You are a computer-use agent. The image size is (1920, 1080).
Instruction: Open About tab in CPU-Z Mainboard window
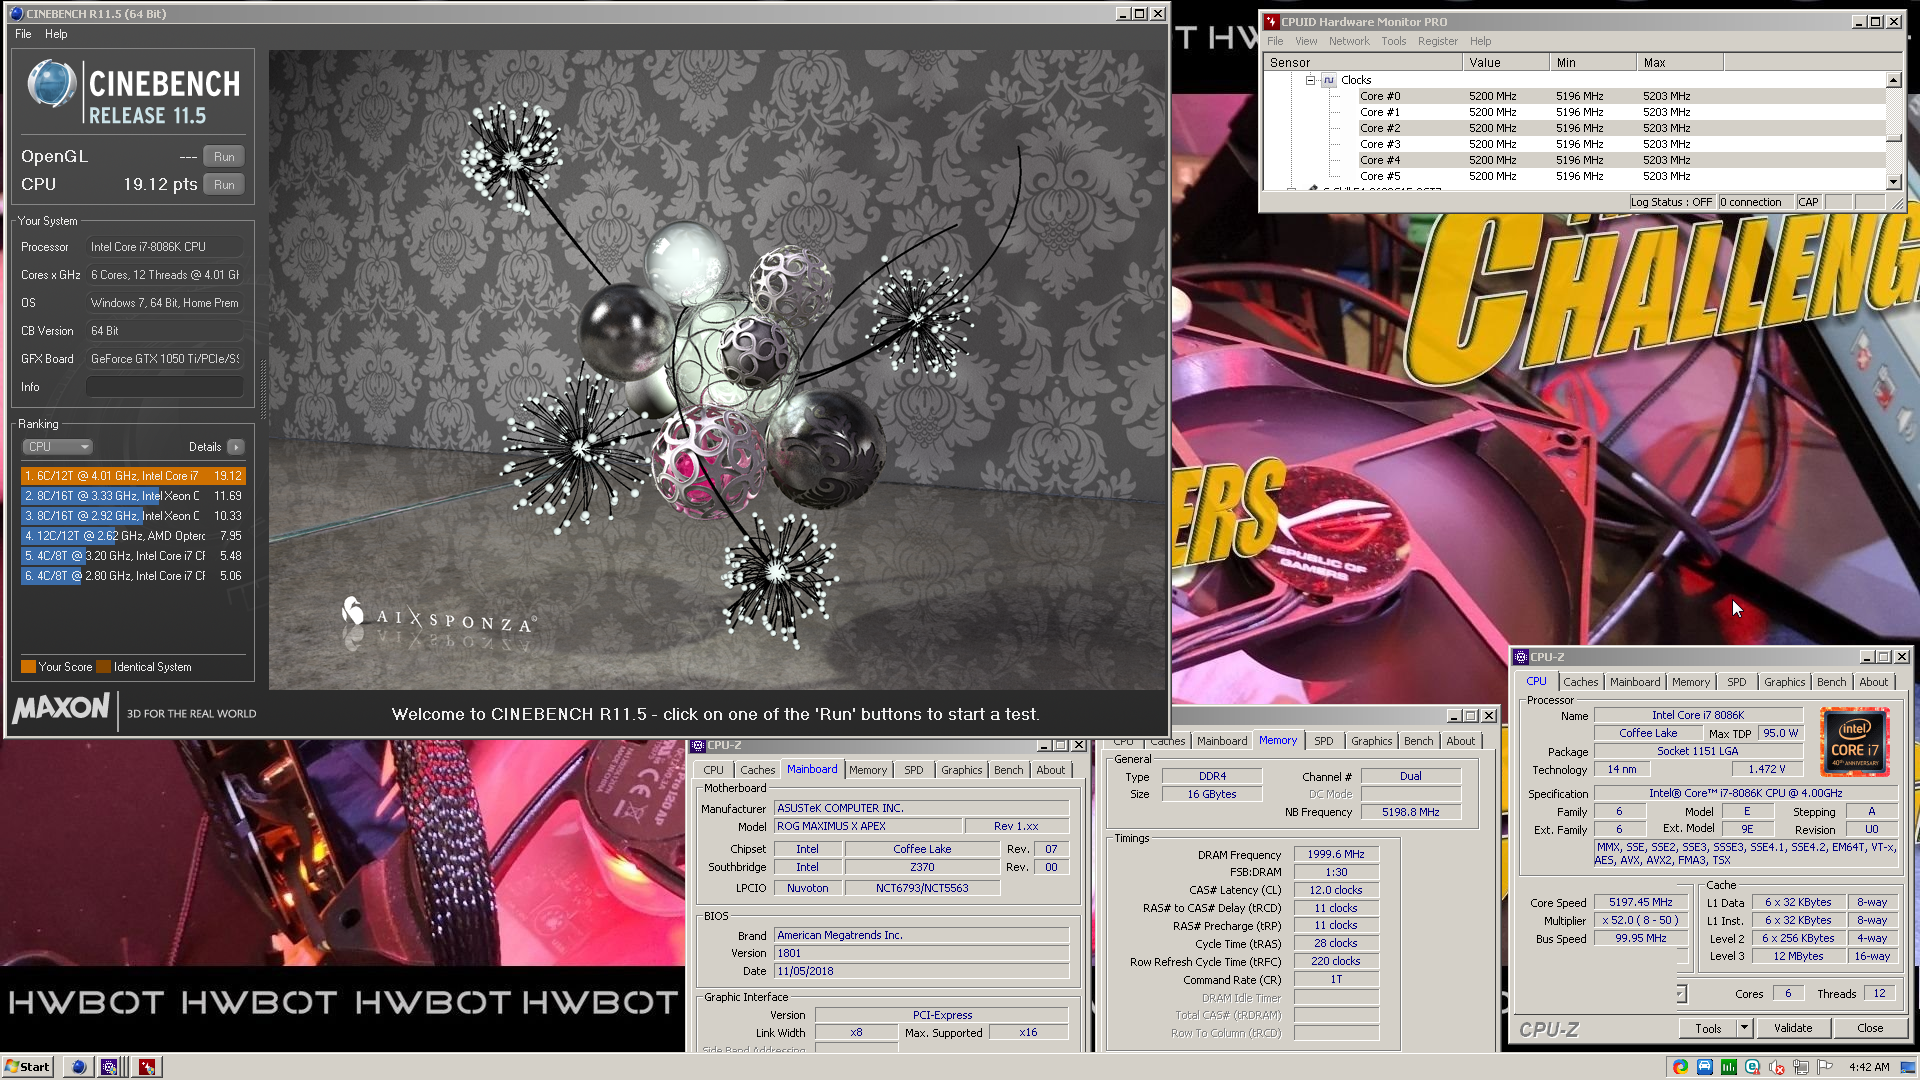click(x=1050, y=770)
